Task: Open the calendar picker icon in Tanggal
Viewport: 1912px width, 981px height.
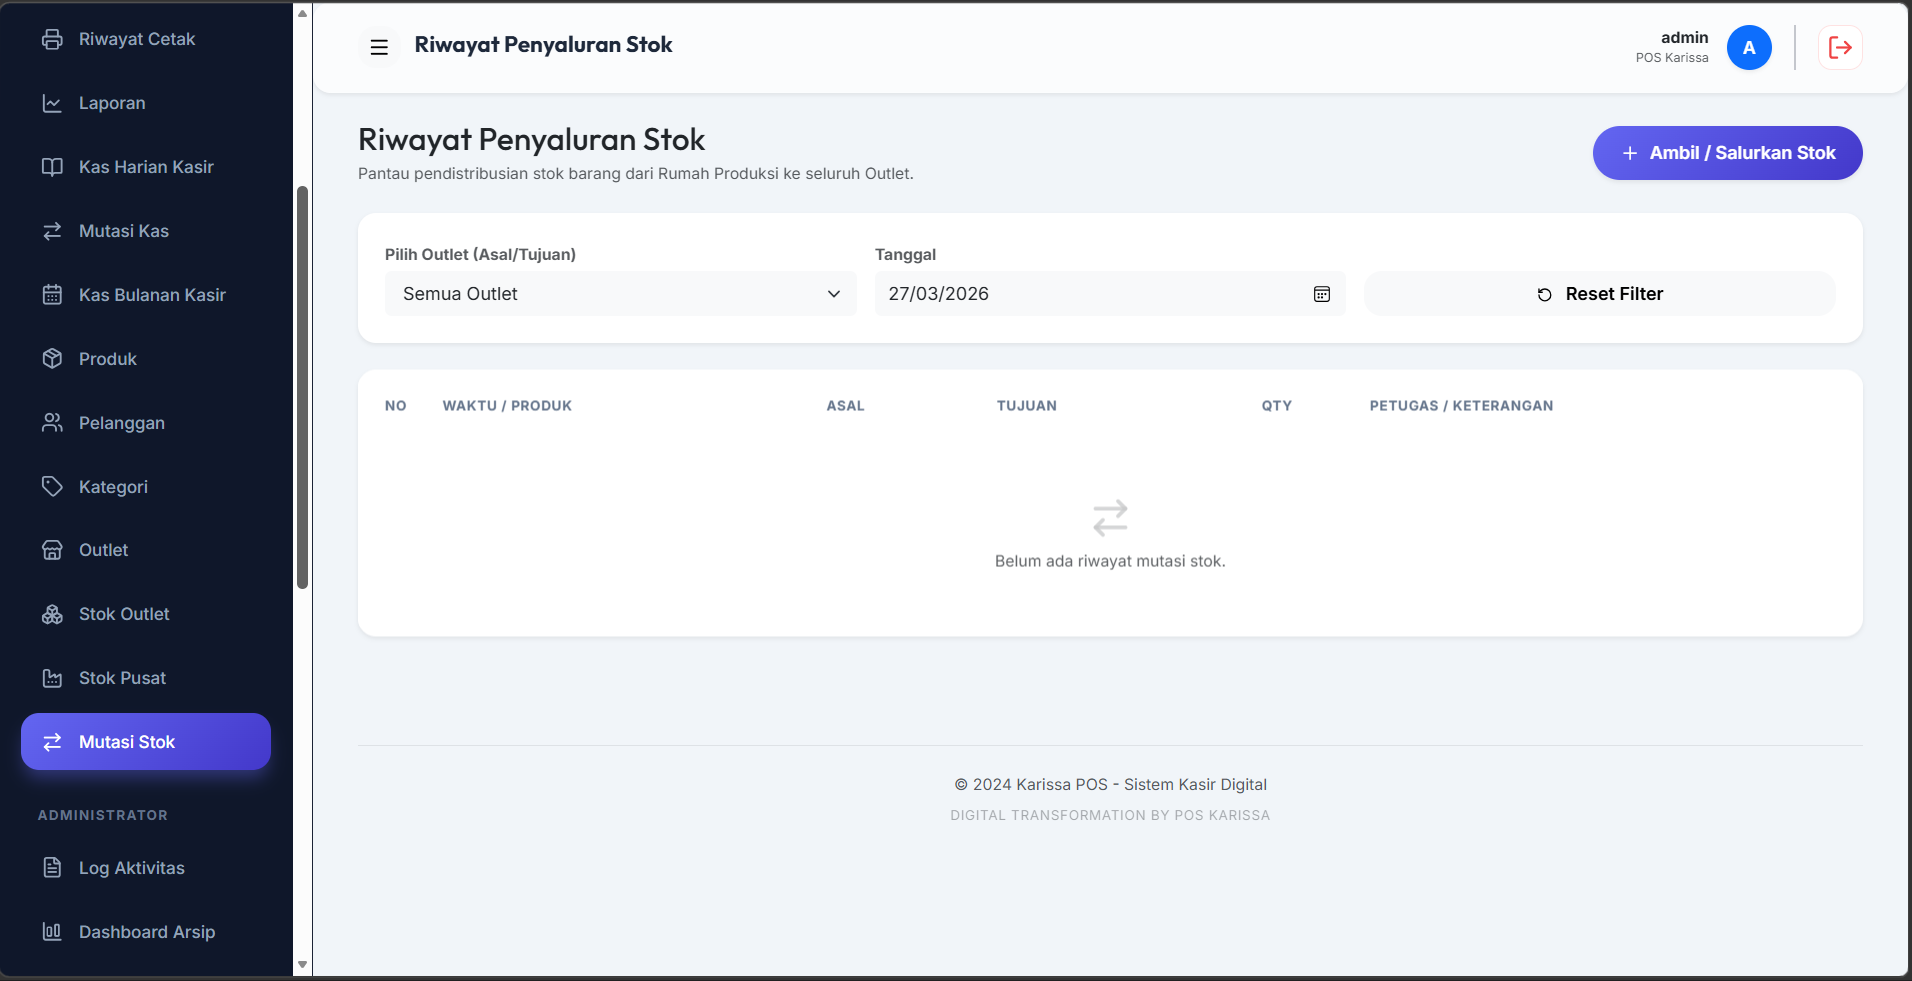Action: tap(1321, 294)
